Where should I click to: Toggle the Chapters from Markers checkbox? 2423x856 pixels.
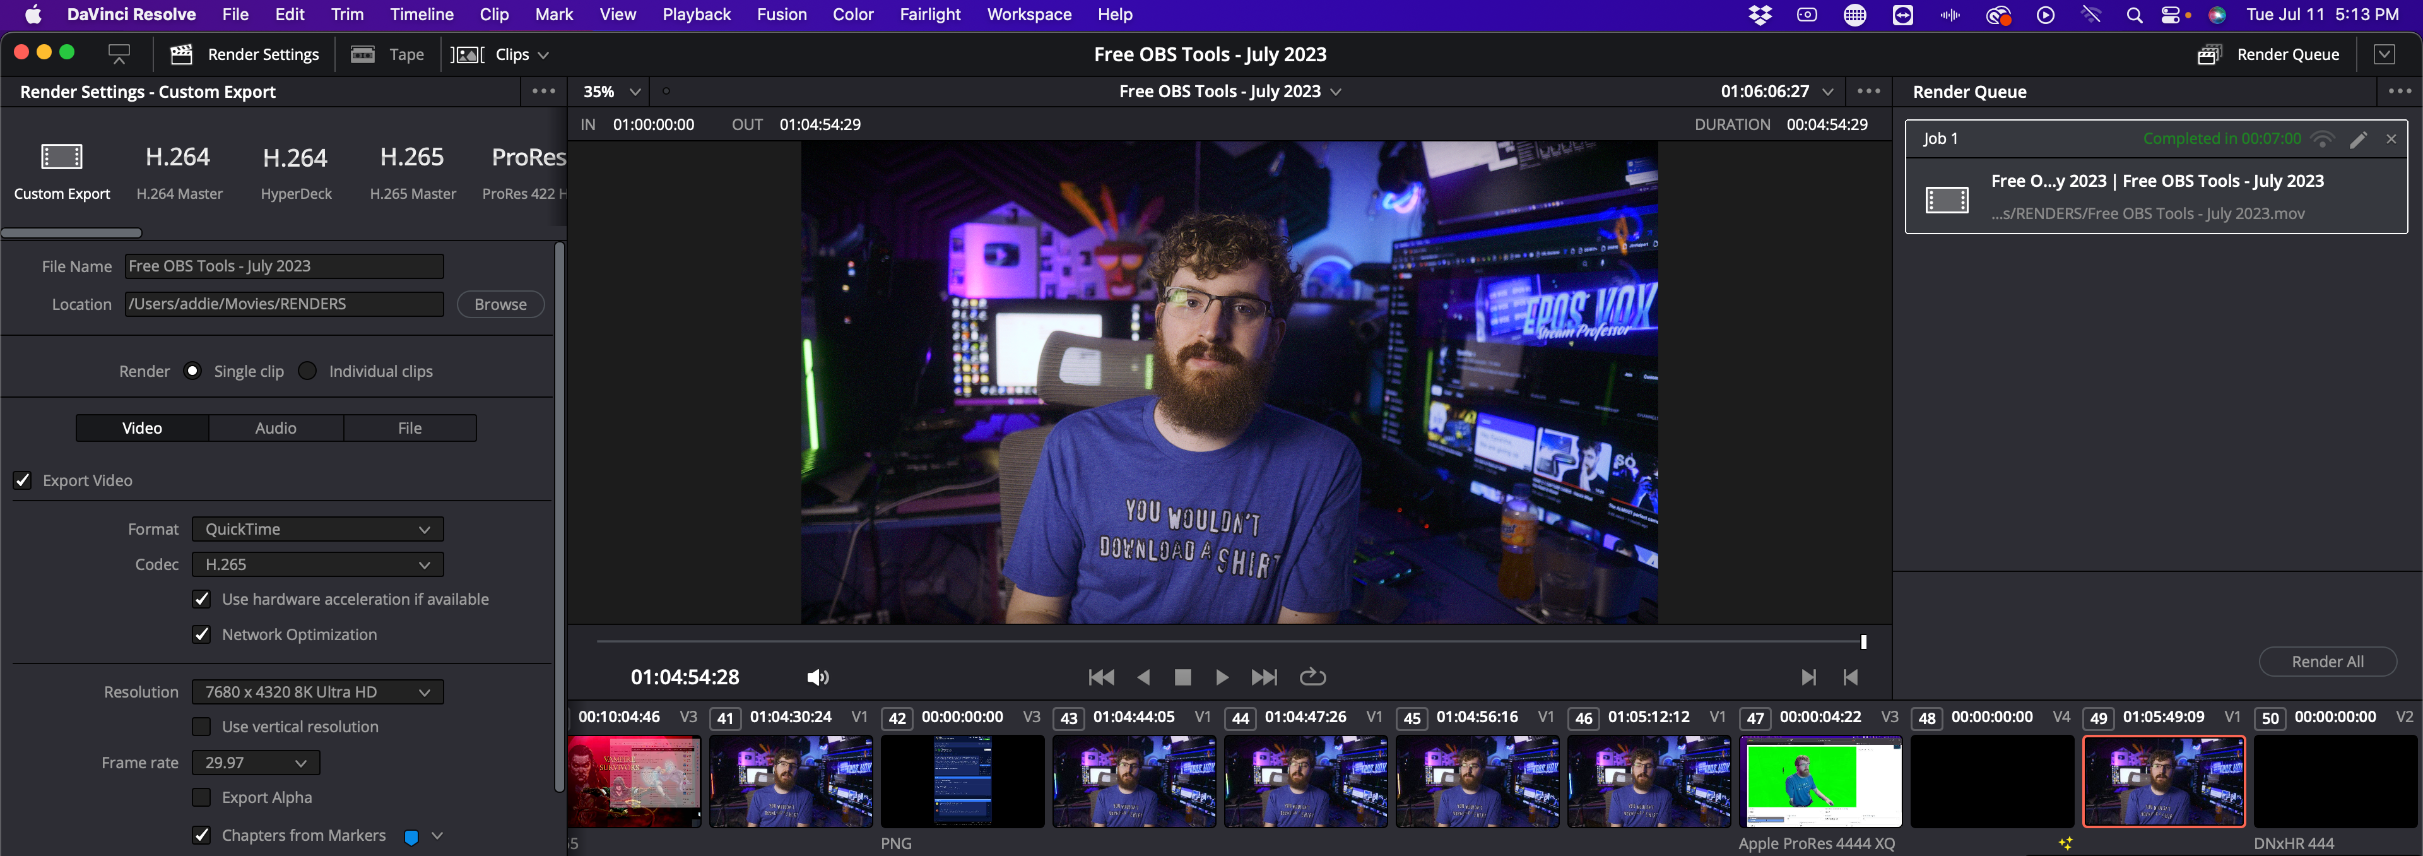(202, 835)
